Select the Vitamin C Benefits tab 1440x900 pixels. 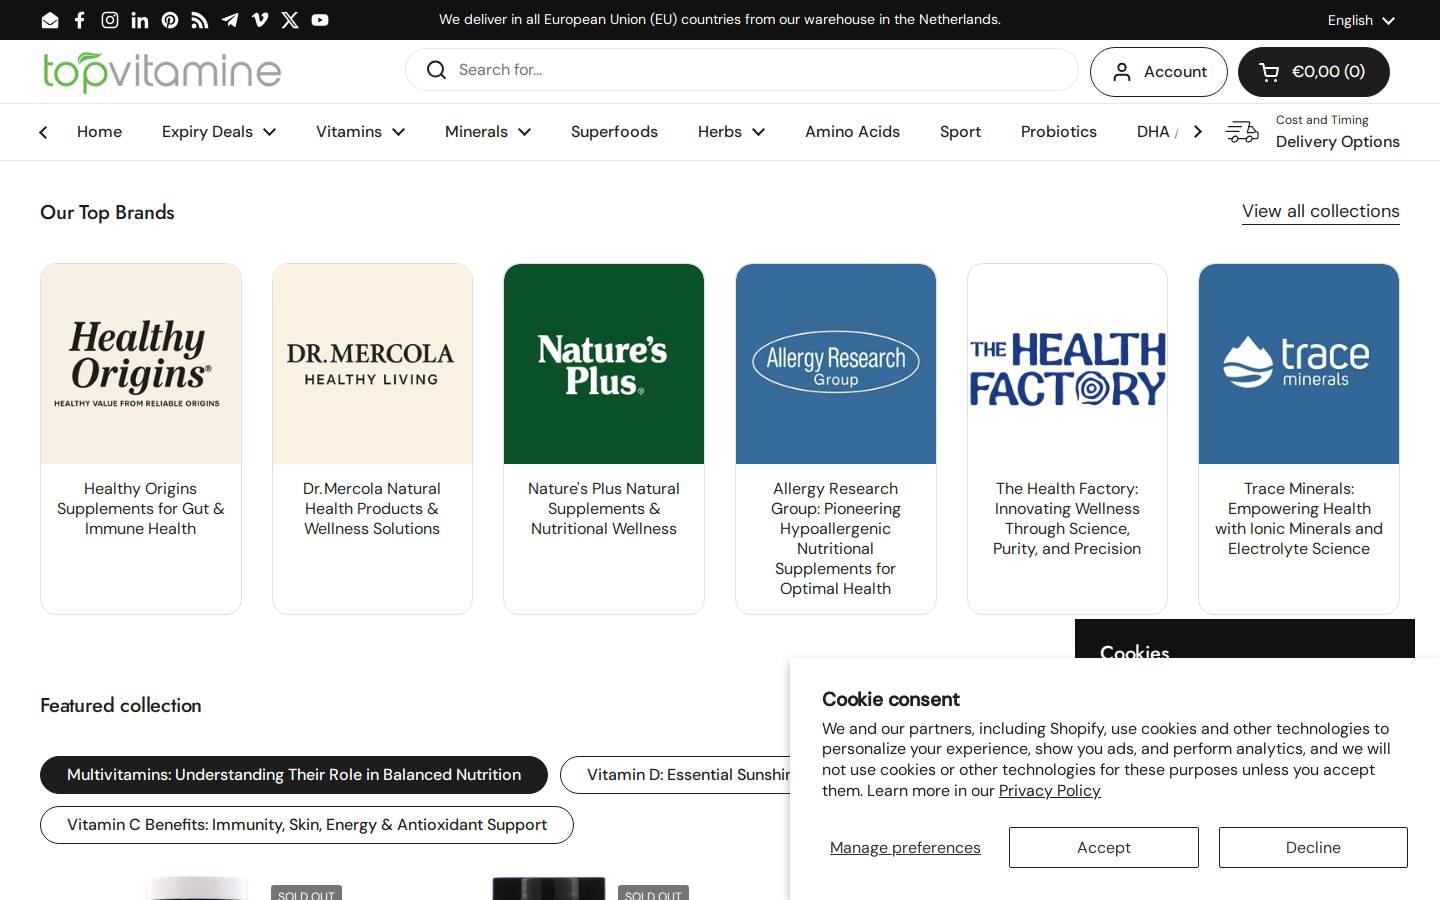[x=307, y=825]
